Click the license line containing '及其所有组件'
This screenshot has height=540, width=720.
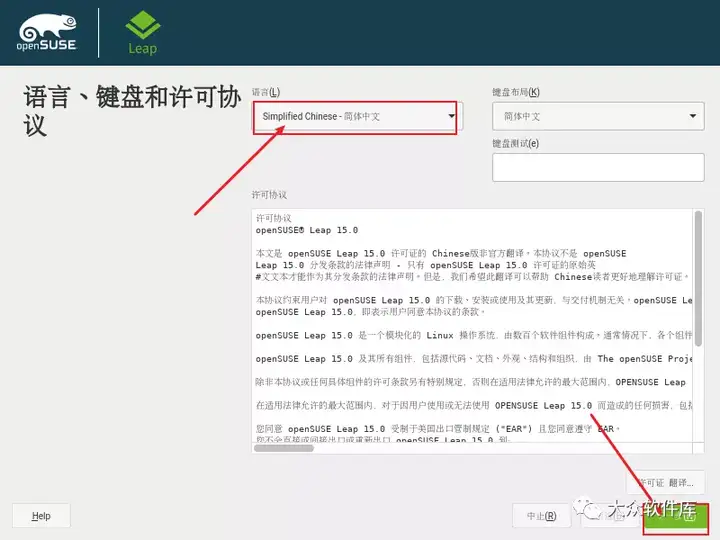click(x=474, y=359)
